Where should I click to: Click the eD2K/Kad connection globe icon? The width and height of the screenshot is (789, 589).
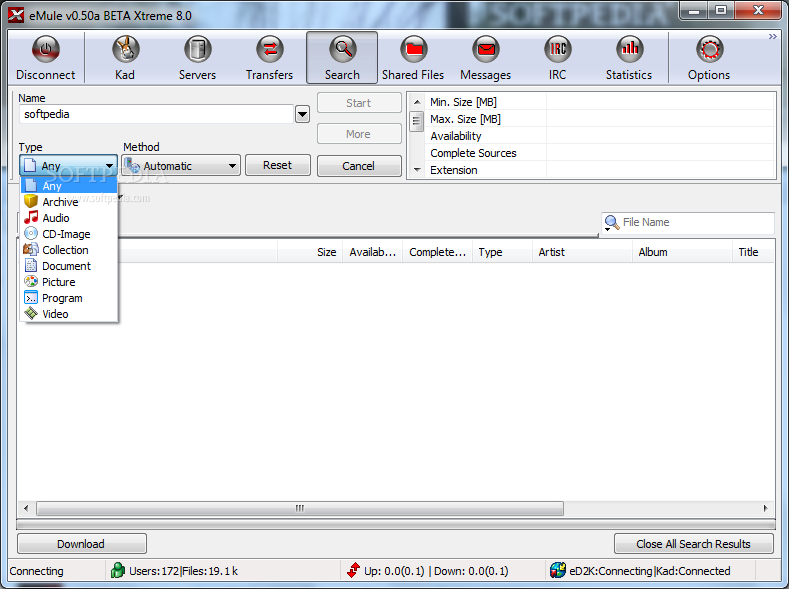[x=558, y=570]
